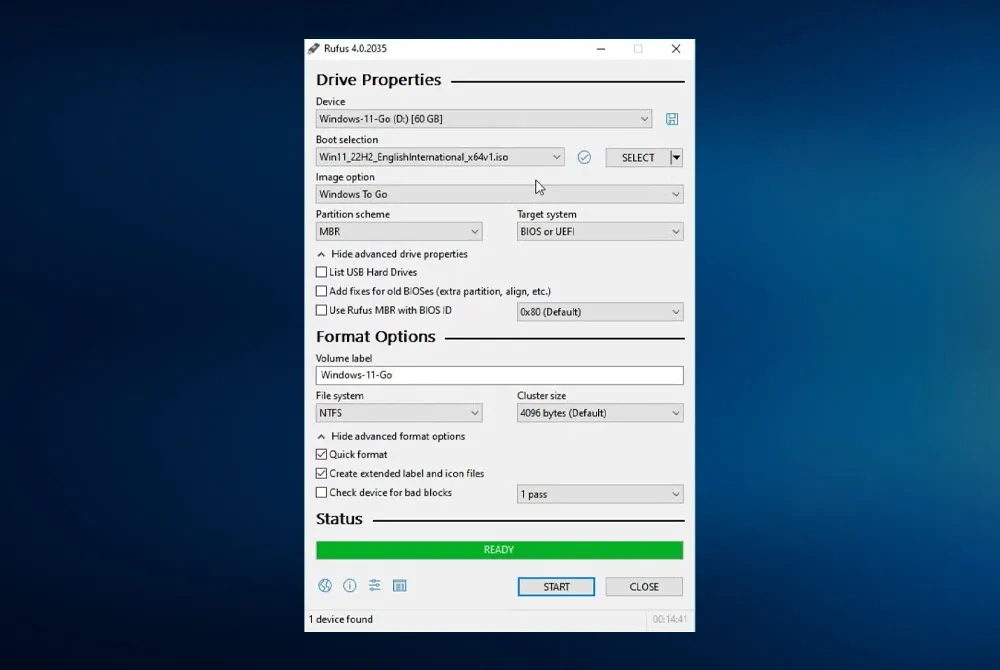
Task: Open the Cluster size dropdown
Action: [600, 413]
